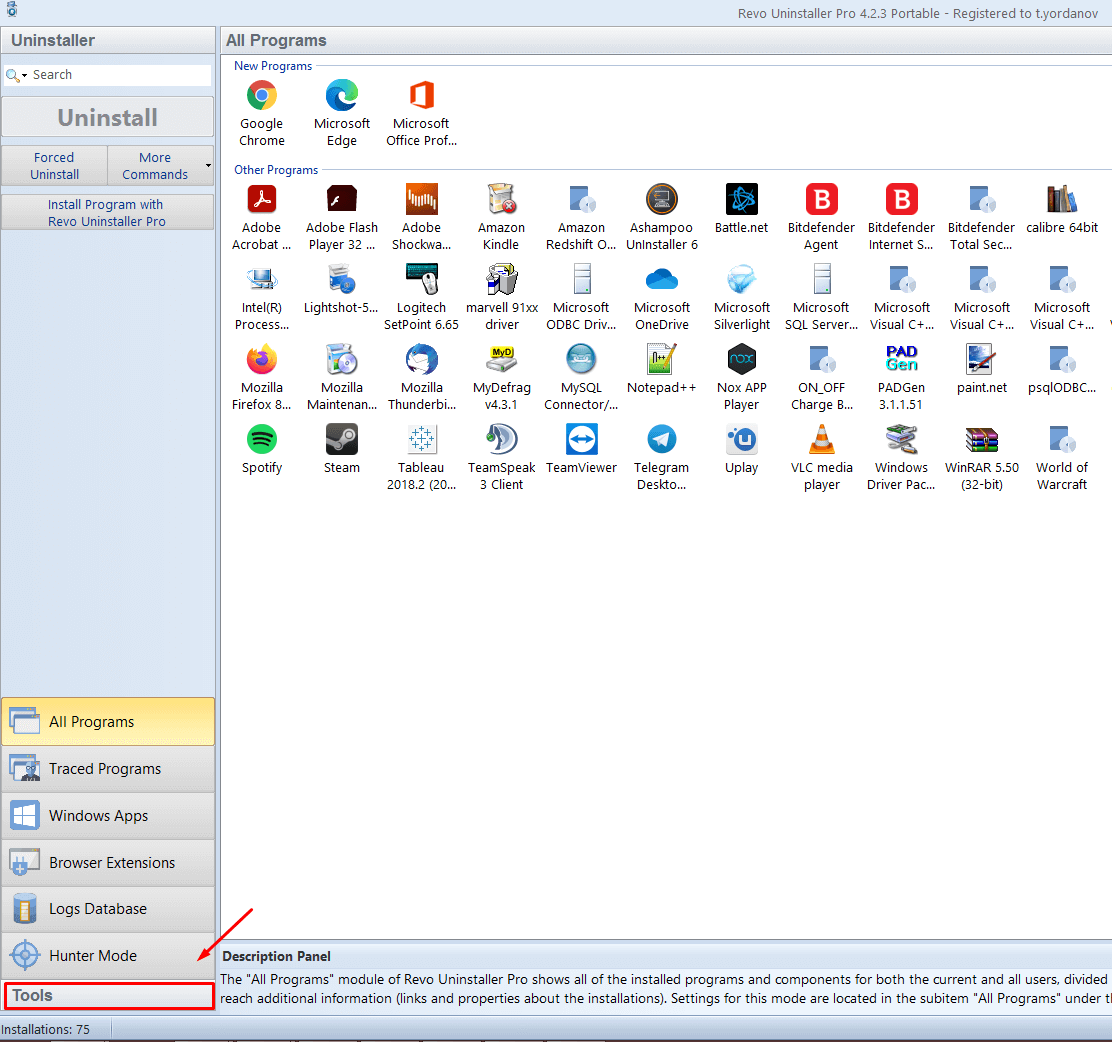Select the Mozilla Maintenance Service icon

coord(342,360)
